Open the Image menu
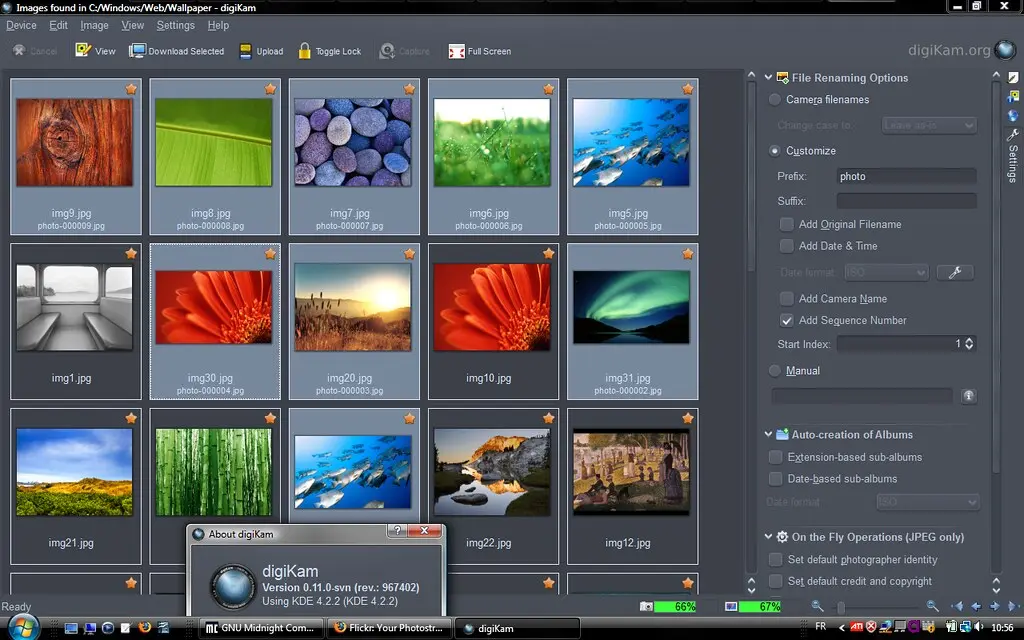Viewport: 1024px width, 640px height. click(x=94, y=25)
